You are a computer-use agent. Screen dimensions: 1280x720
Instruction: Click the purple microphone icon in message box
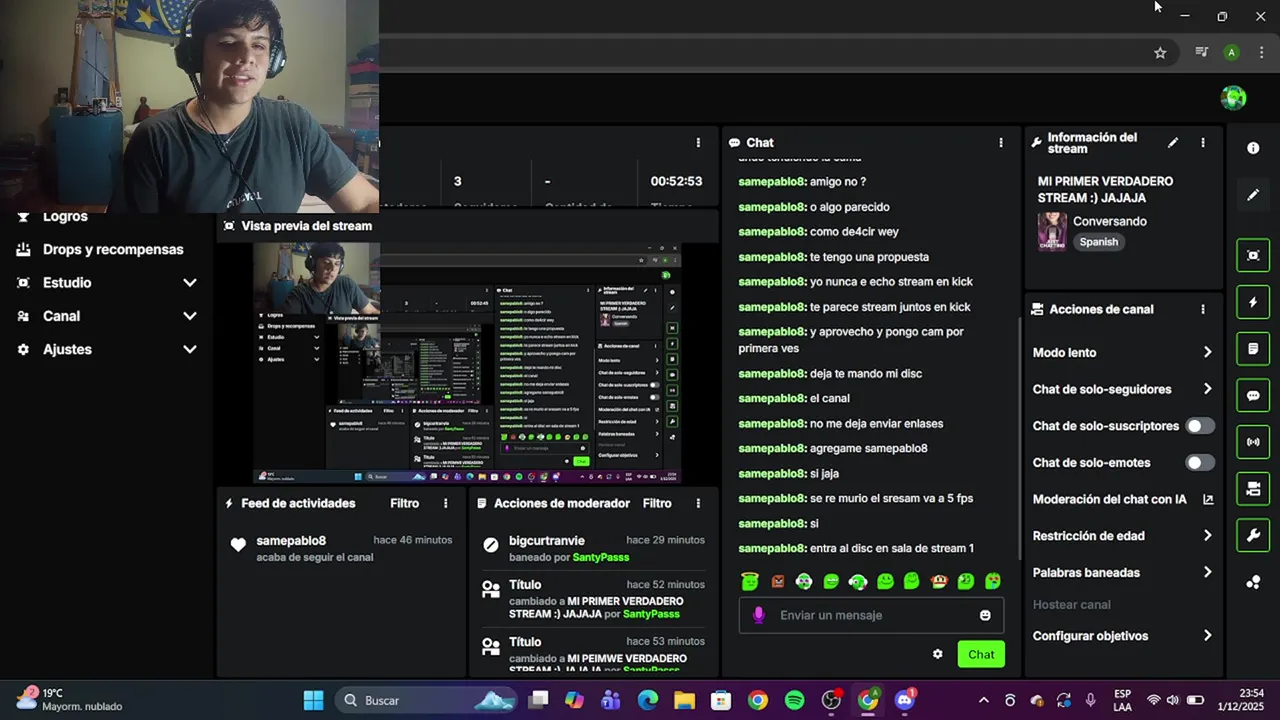pos(758,615)
